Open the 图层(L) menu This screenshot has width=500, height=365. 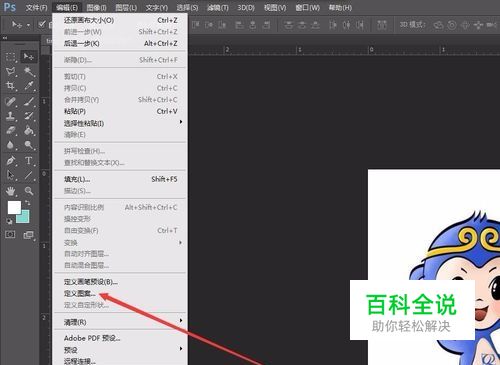[126, 7]
